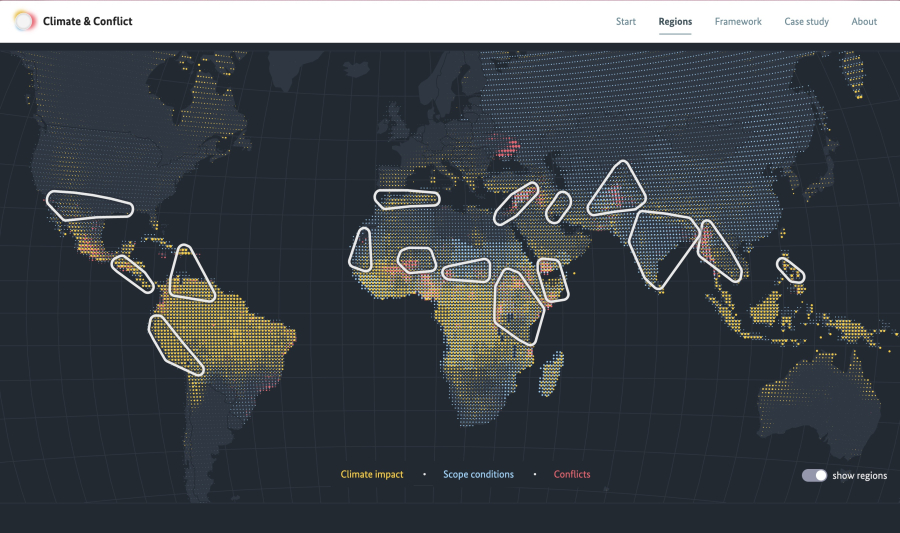Select the Colombia-Venezuela region outline
The height and width of the screenshot is (533, 900).
[x=190, y=275]
